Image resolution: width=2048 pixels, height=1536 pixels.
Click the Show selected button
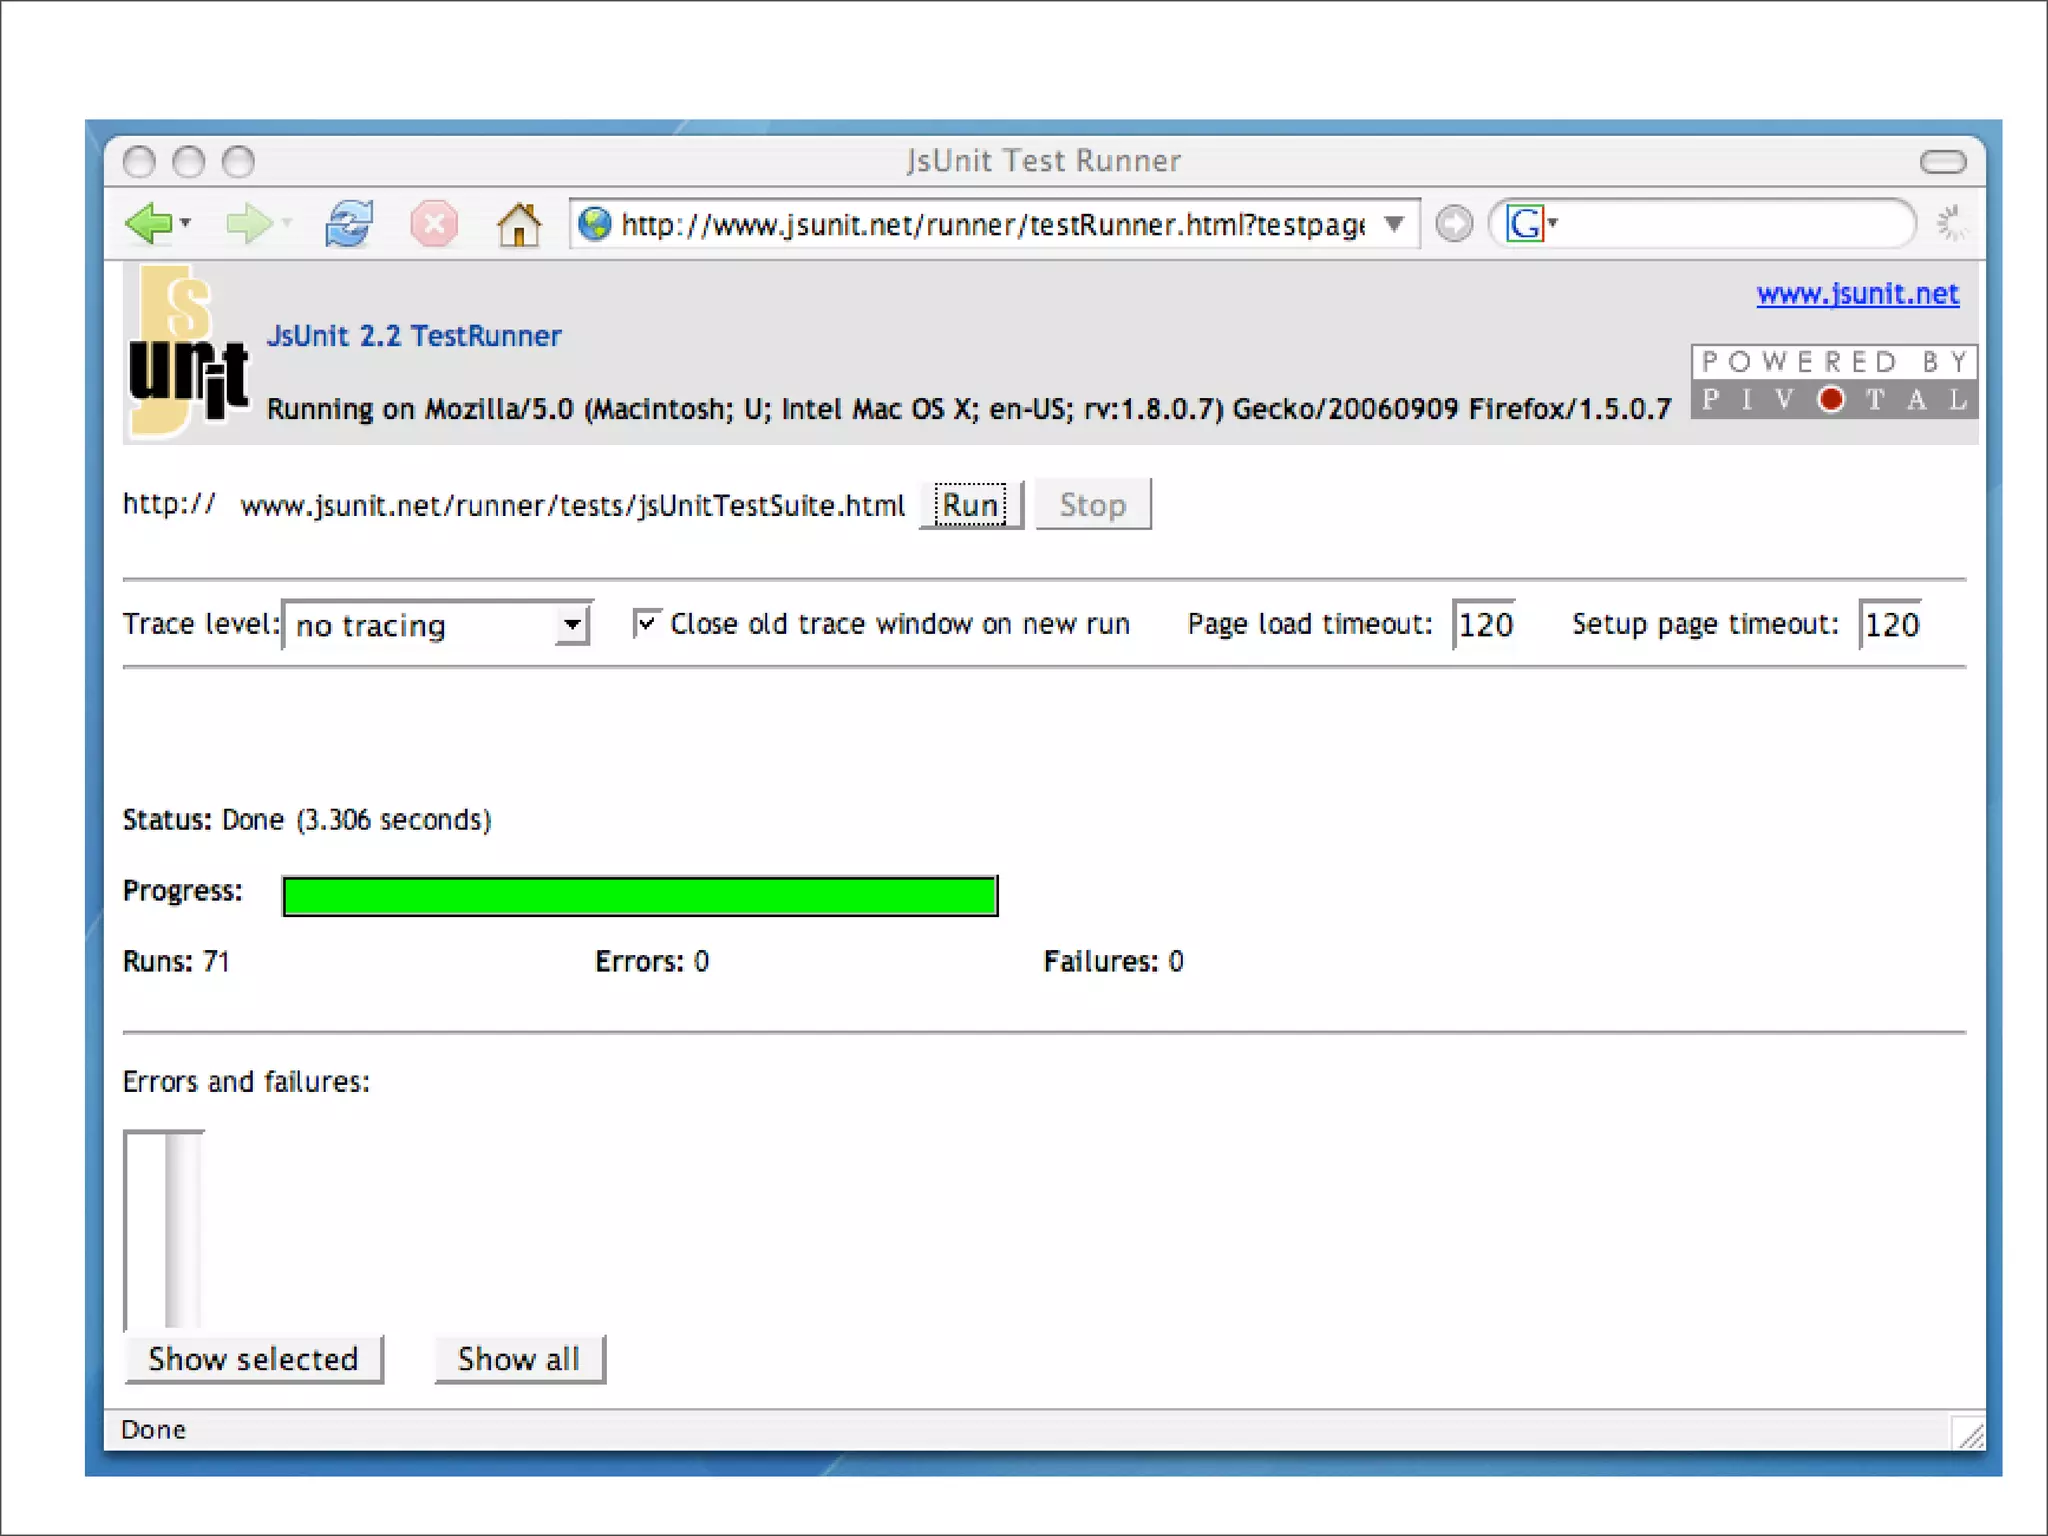tap(254, 1359)
